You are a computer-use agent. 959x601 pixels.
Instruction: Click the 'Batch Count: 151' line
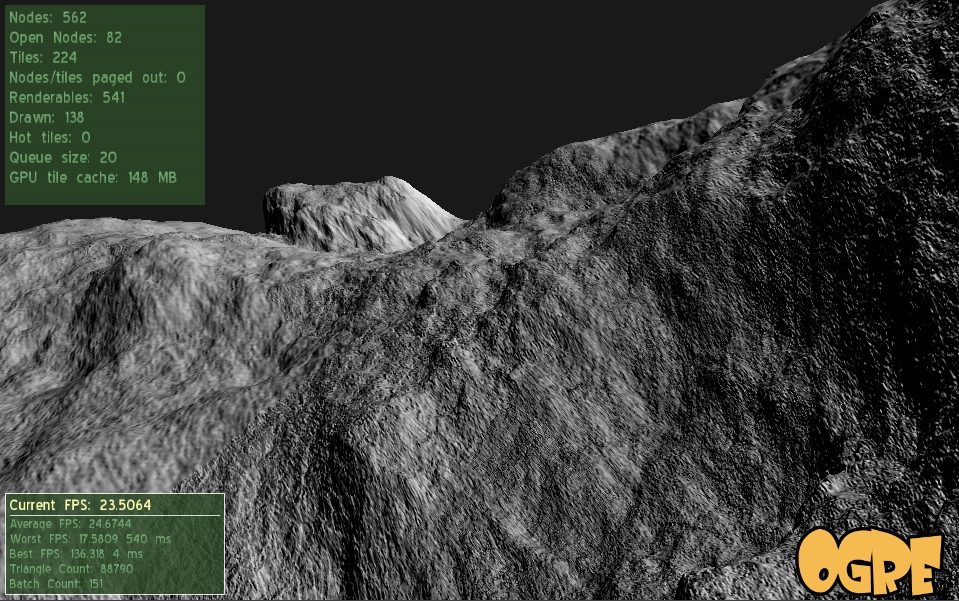pos(56,583)
